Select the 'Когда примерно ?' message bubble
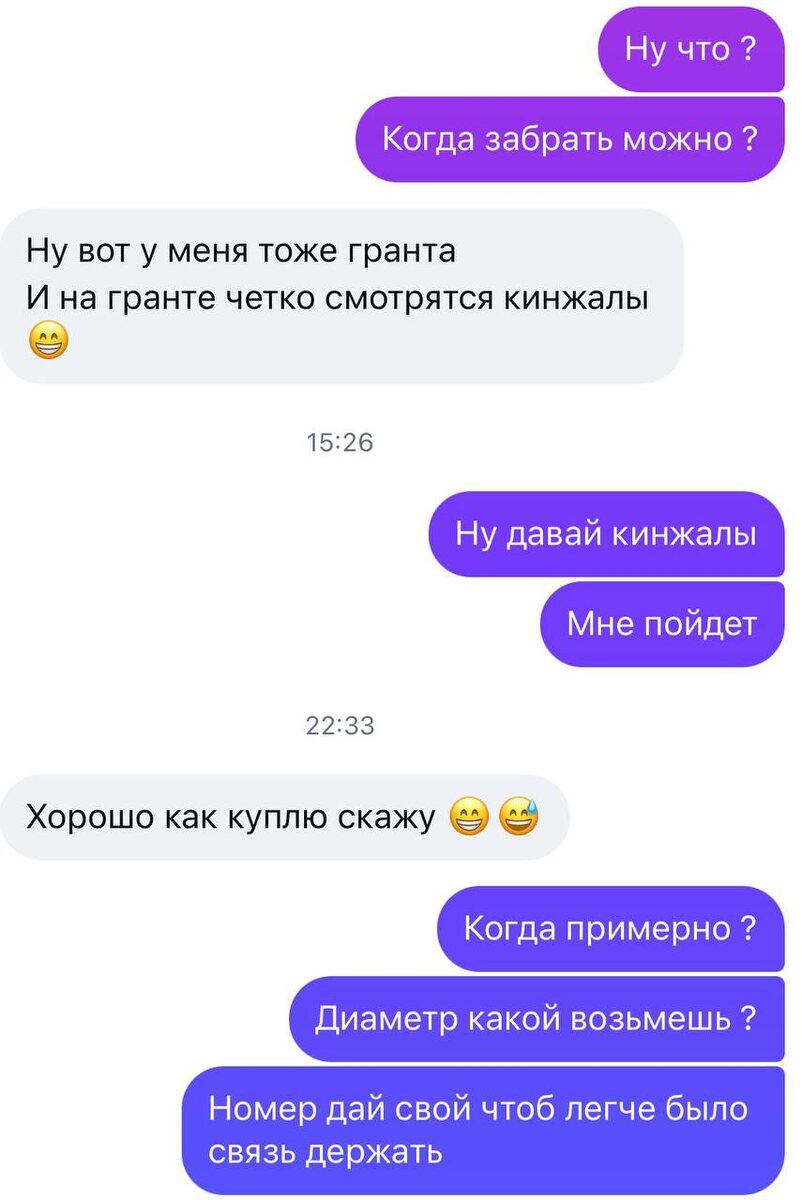The height and width of the screenshot is (1200, 802). pos(610,928)
